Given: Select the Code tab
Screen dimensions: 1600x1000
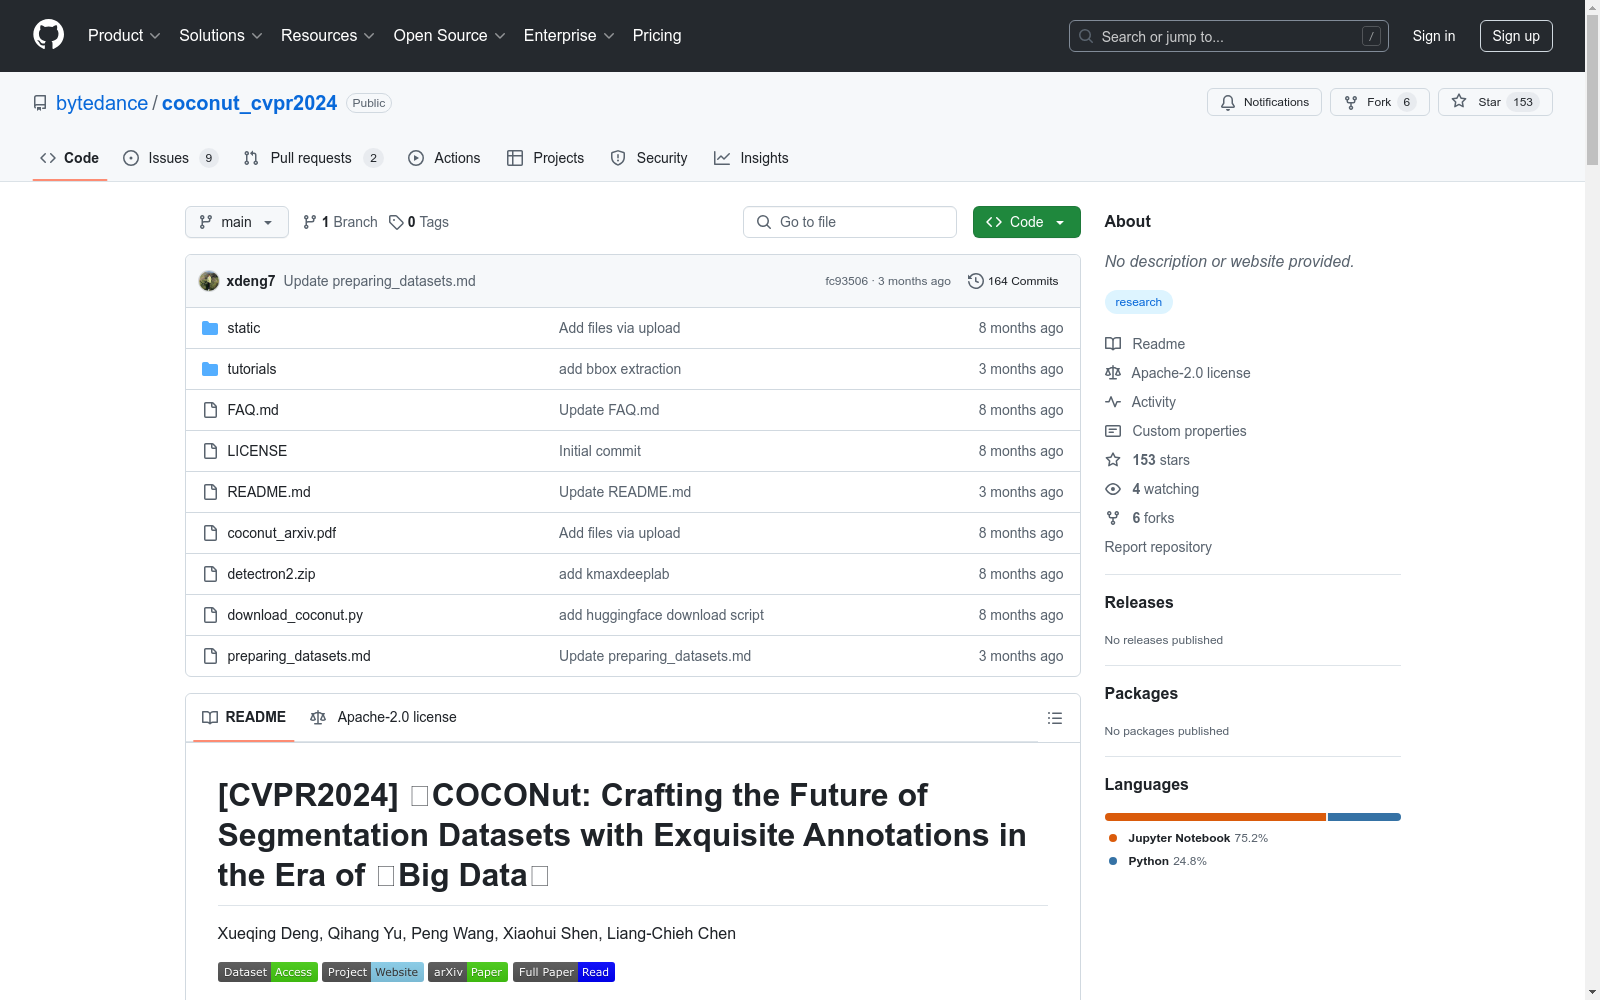Looking at the screenshot, I should click(x=70, y=158).
